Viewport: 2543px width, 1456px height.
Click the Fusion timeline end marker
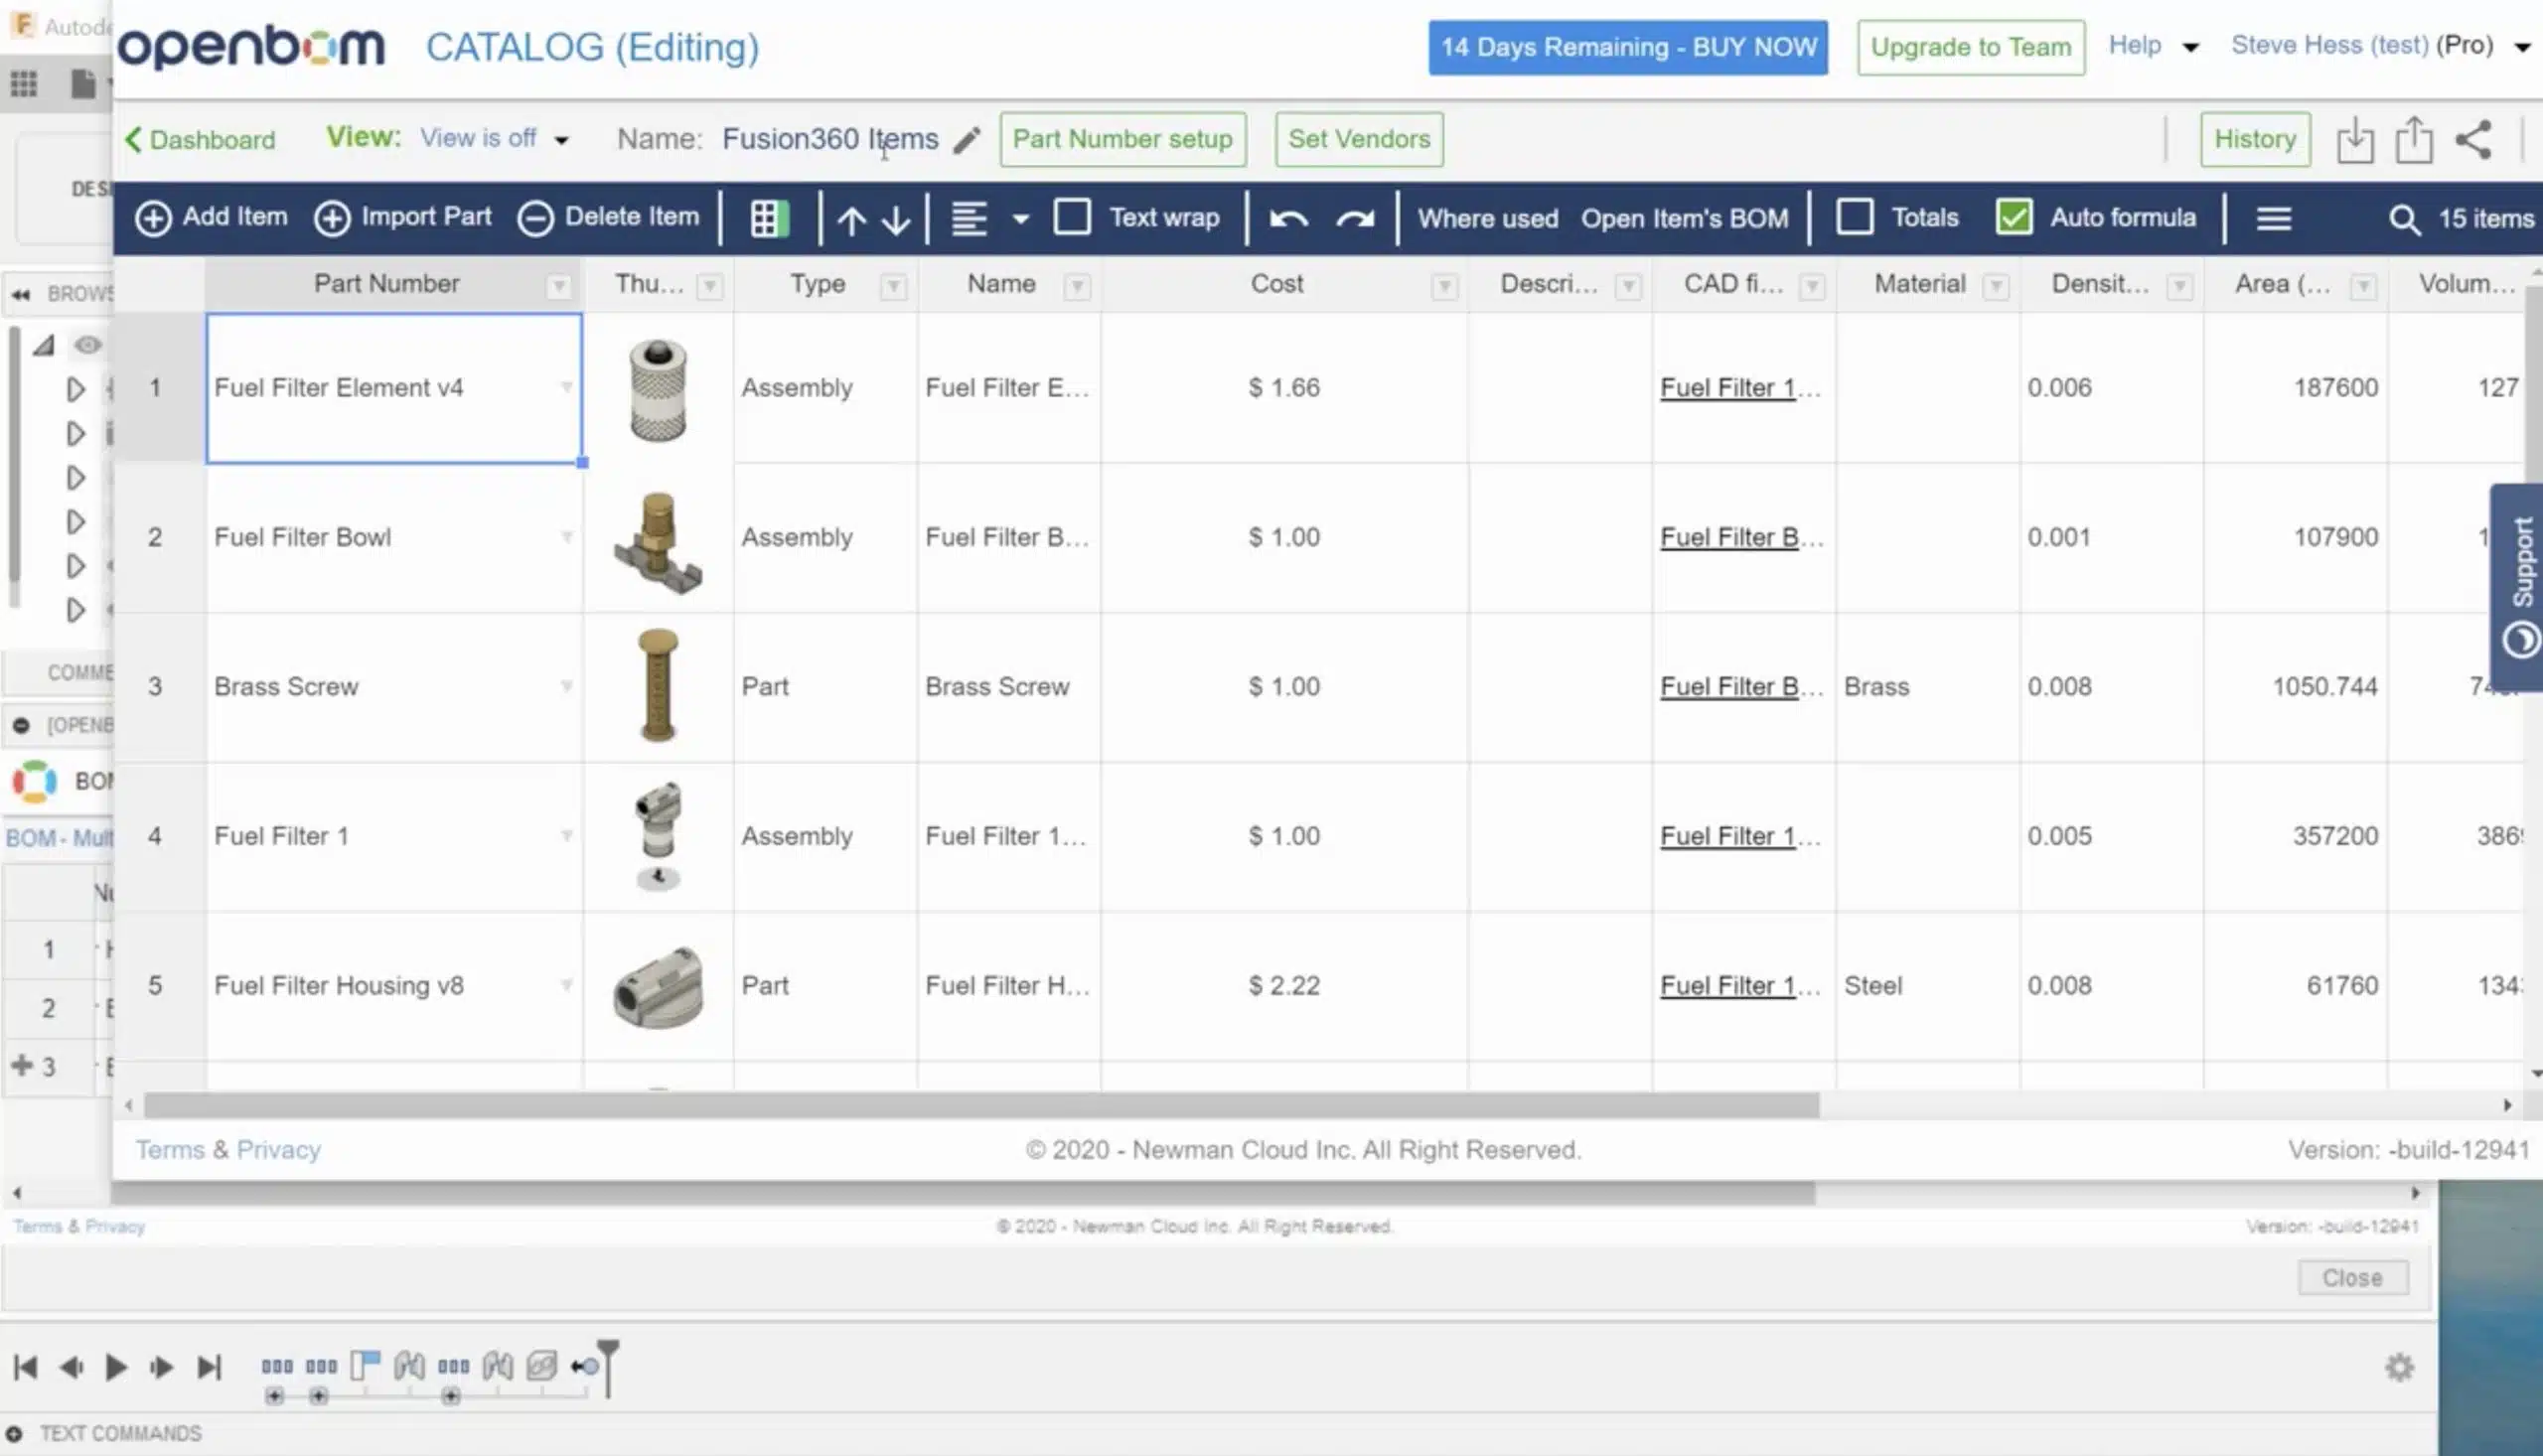(608, 1367)
